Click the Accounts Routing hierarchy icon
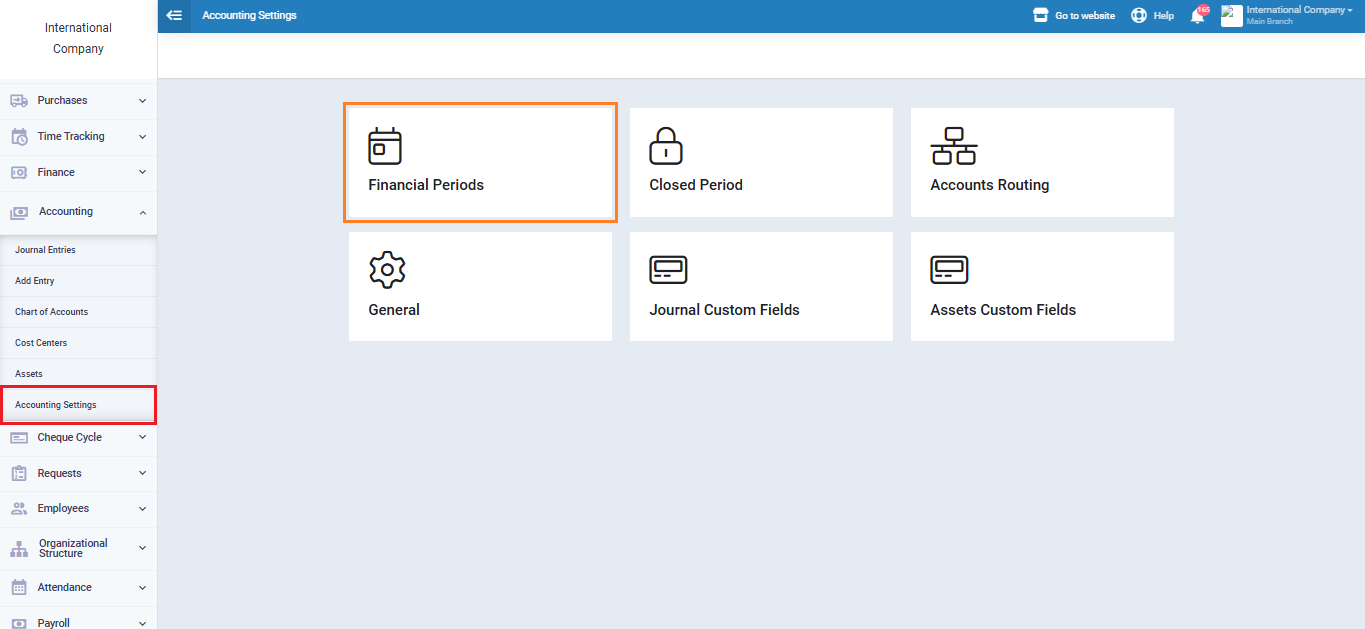1365x629 pixels. point(953,146)
